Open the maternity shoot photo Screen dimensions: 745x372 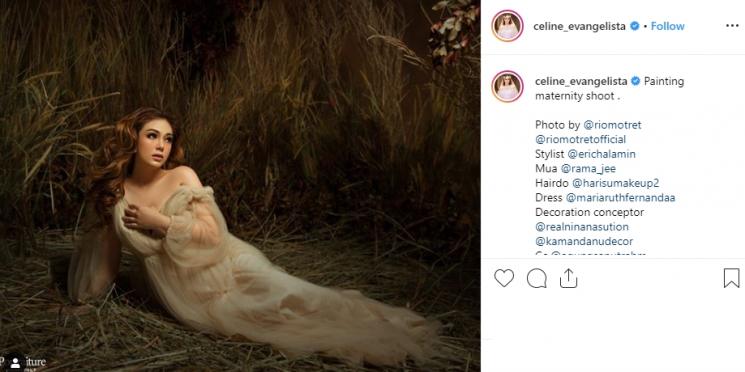tap(240, 186)
